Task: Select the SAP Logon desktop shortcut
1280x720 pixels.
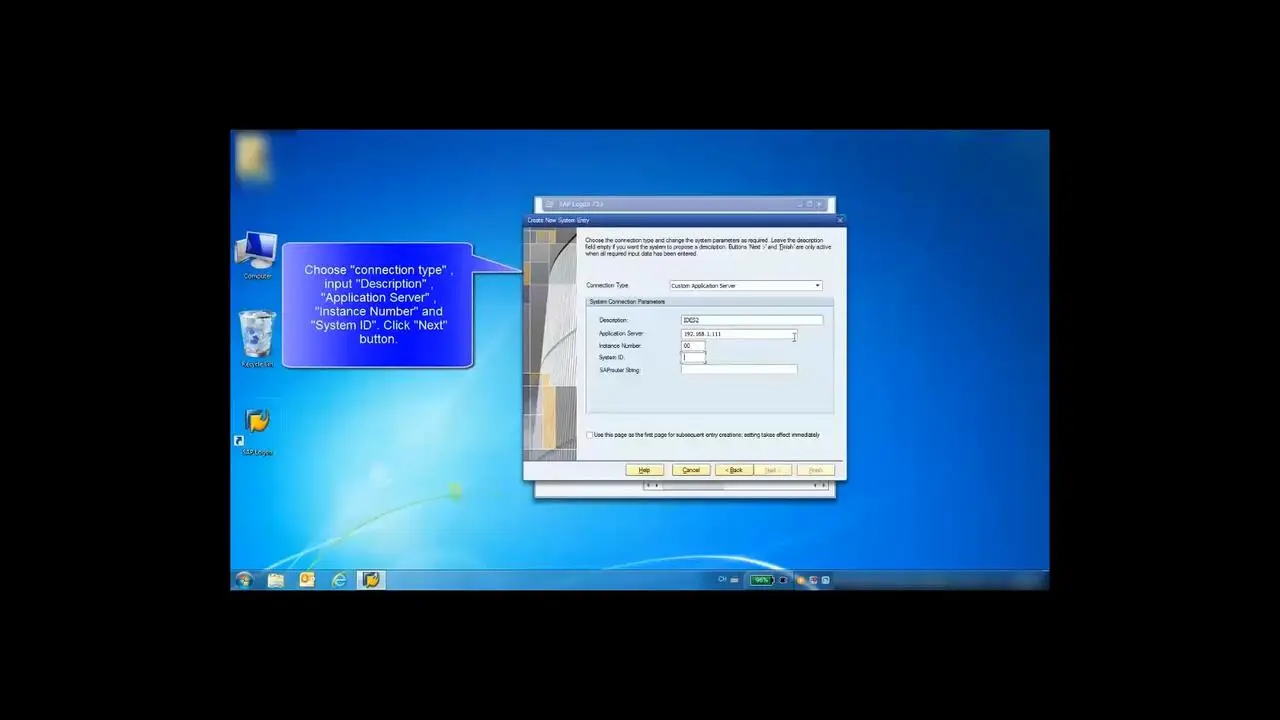Action: pyautogui.click(x=257, y=432)
